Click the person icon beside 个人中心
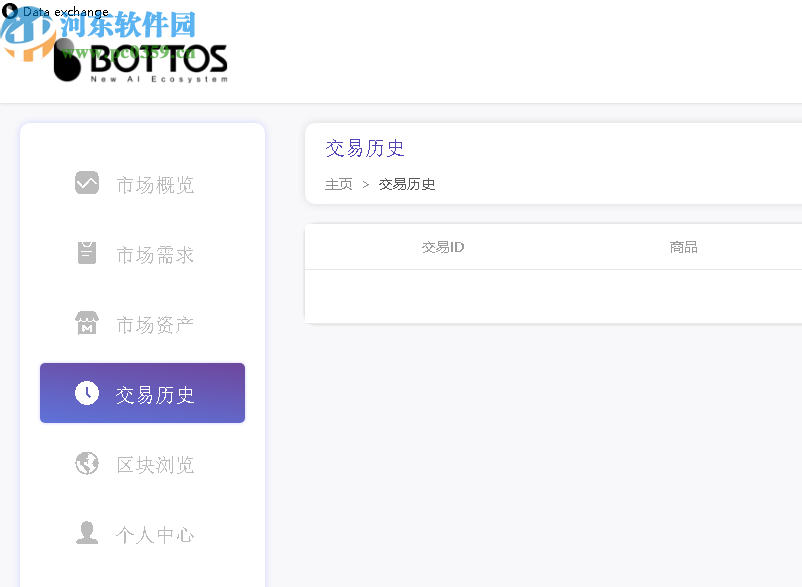Viewport: 802px width, 587px height. click(x=86, y=533)
